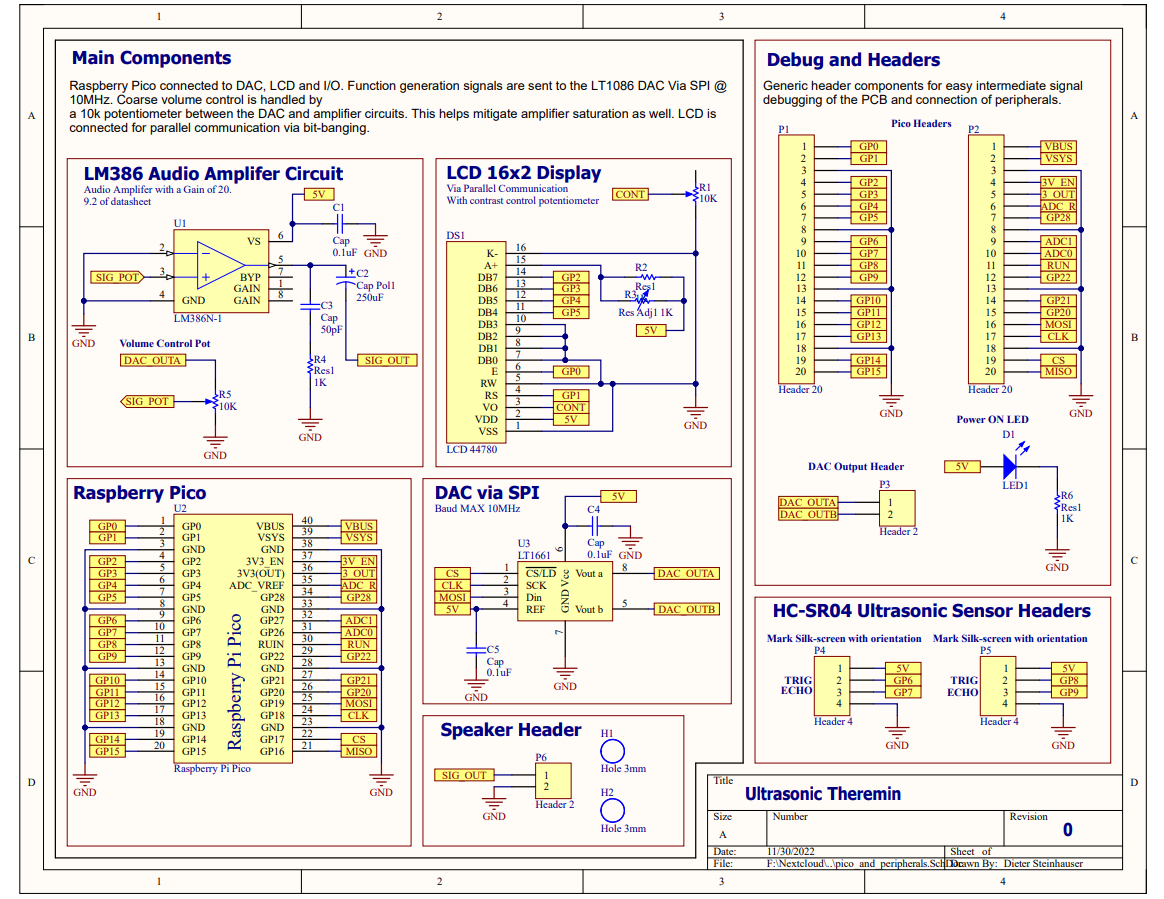
Task: Click the P1 Pico Header 20 component
Action: 796,259
